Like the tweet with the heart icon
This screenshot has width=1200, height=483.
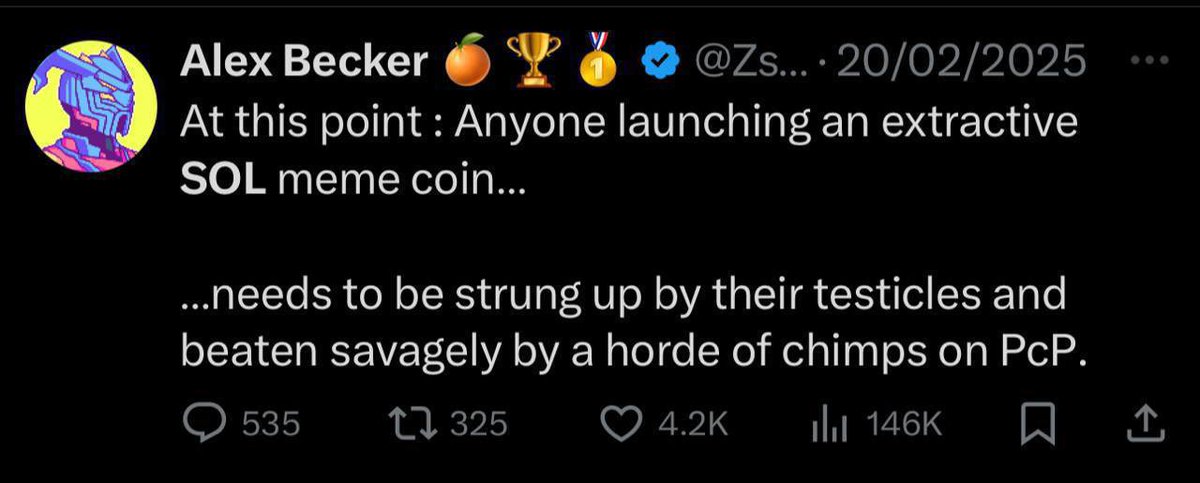630,424
